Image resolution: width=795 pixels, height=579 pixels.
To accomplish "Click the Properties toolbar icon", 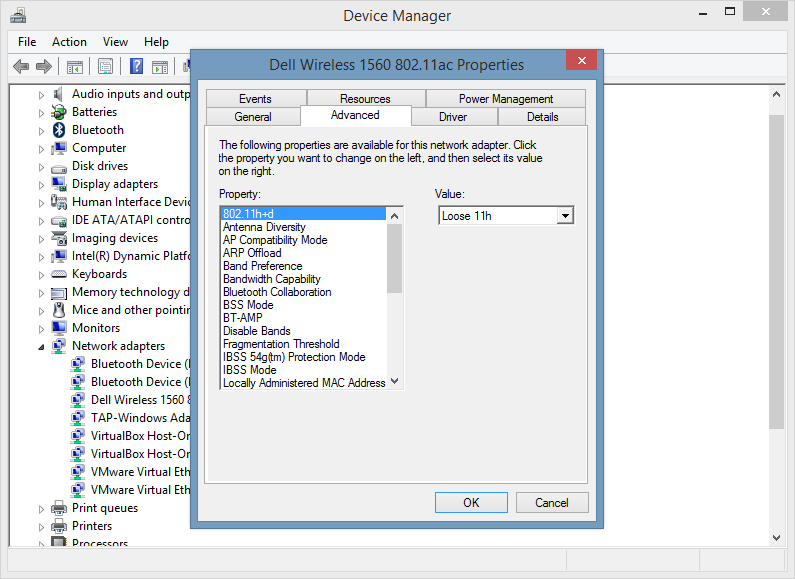I will tap(105, 66).
